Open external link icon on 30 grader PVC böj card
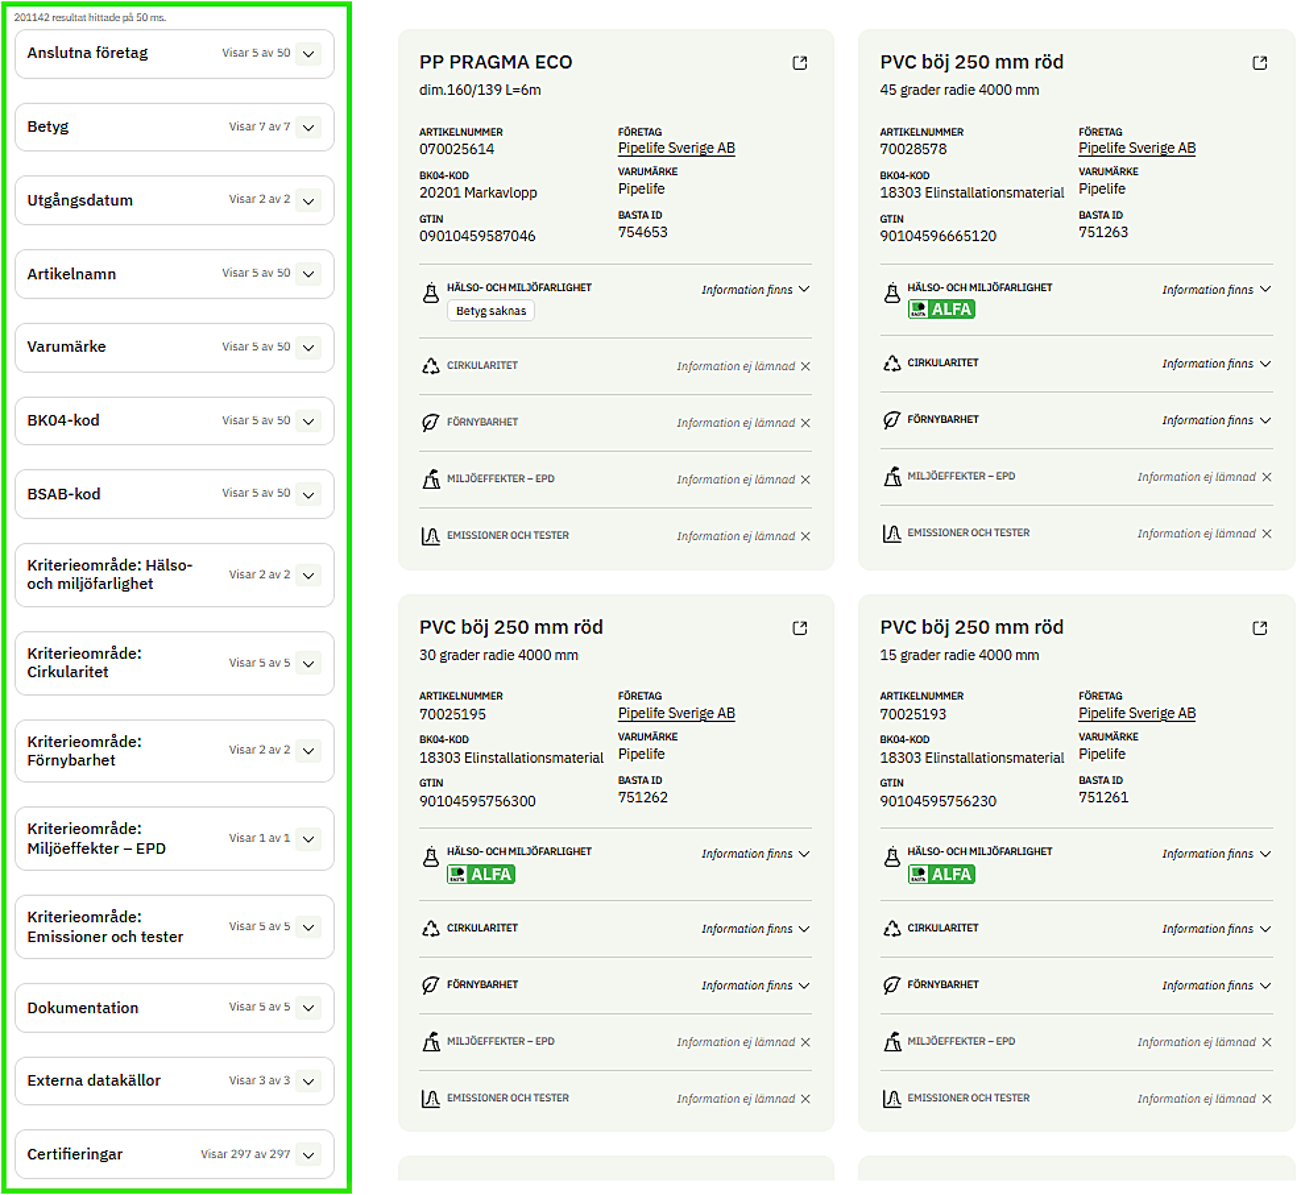This screenshot has width=1300, height=1195. [x=800, y=628]
